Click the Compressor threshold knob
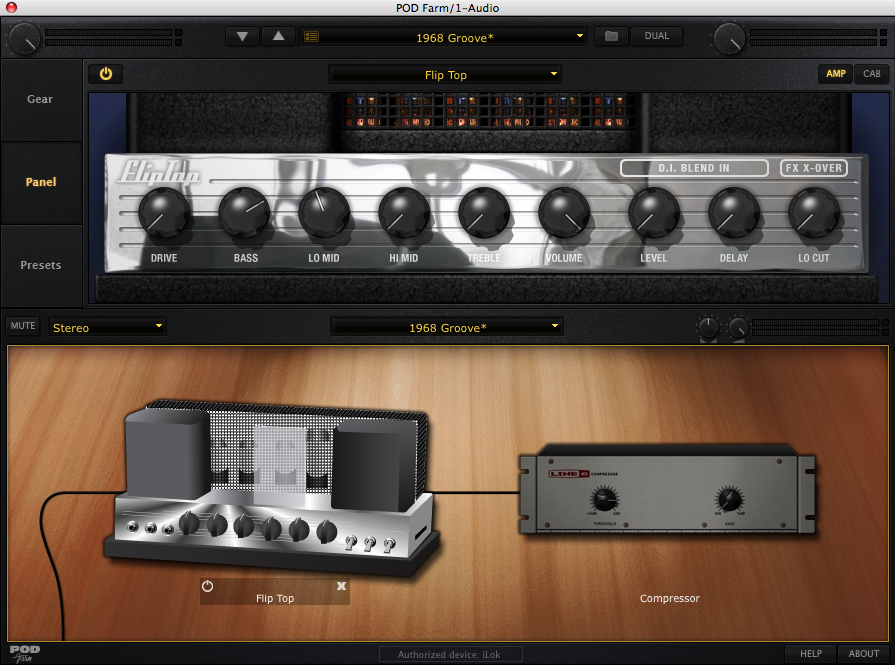 [604, 500]
